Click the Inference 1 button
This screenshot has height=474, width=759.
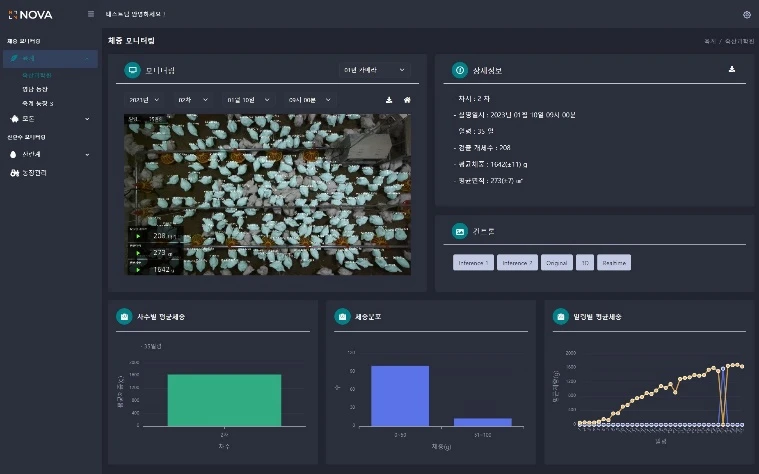point(473,263)
